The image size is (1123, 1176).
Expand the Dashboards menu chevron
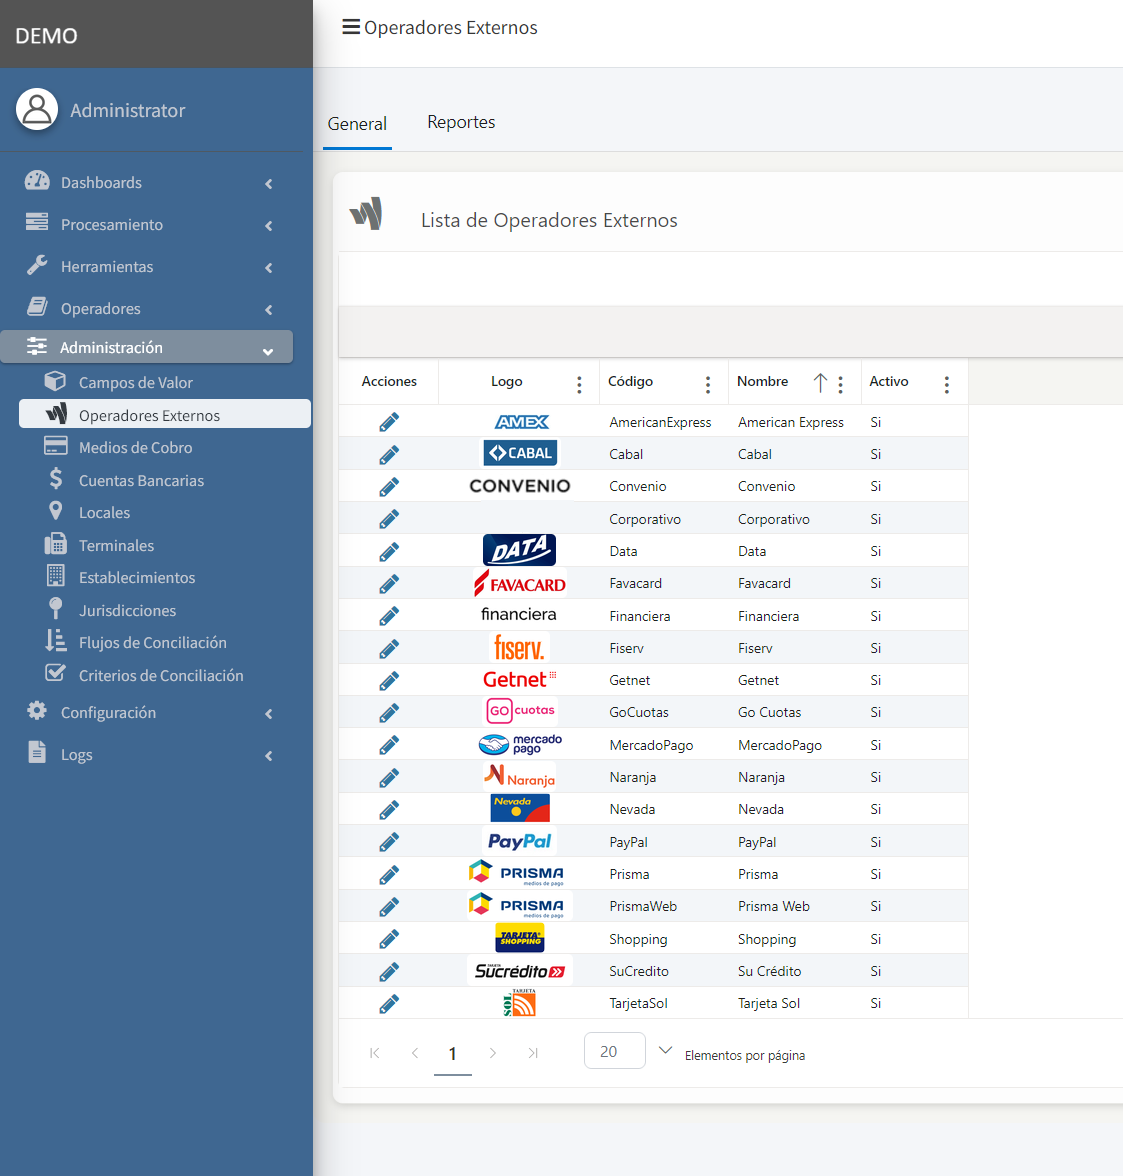(269, 184)
